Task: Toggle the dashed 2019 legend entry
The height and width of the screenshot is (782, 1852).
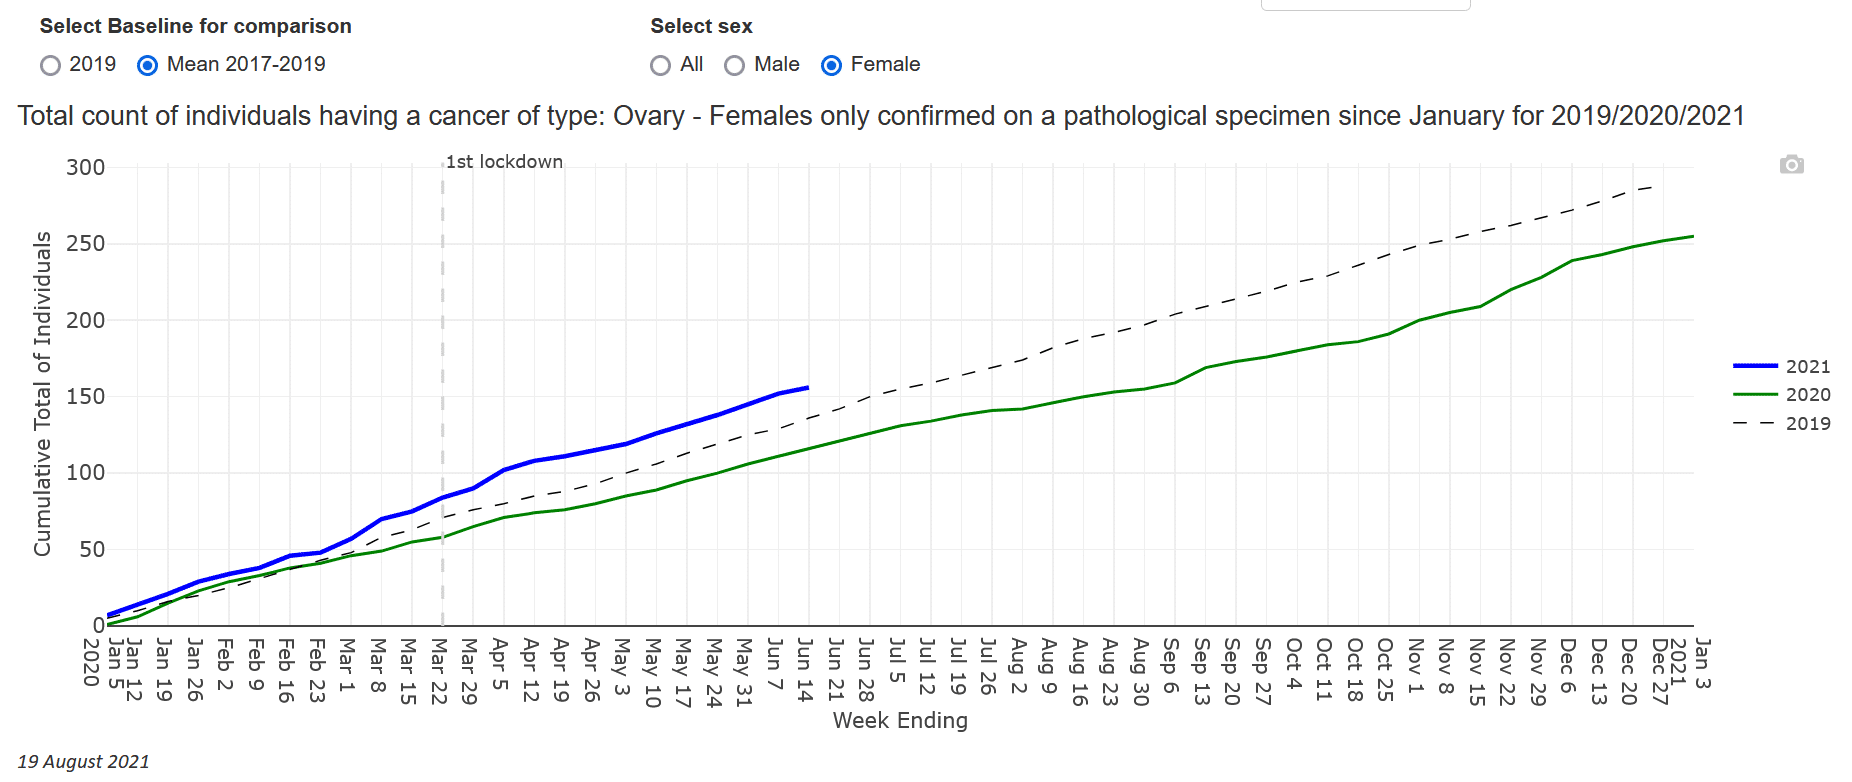Action: [1781, 424]
